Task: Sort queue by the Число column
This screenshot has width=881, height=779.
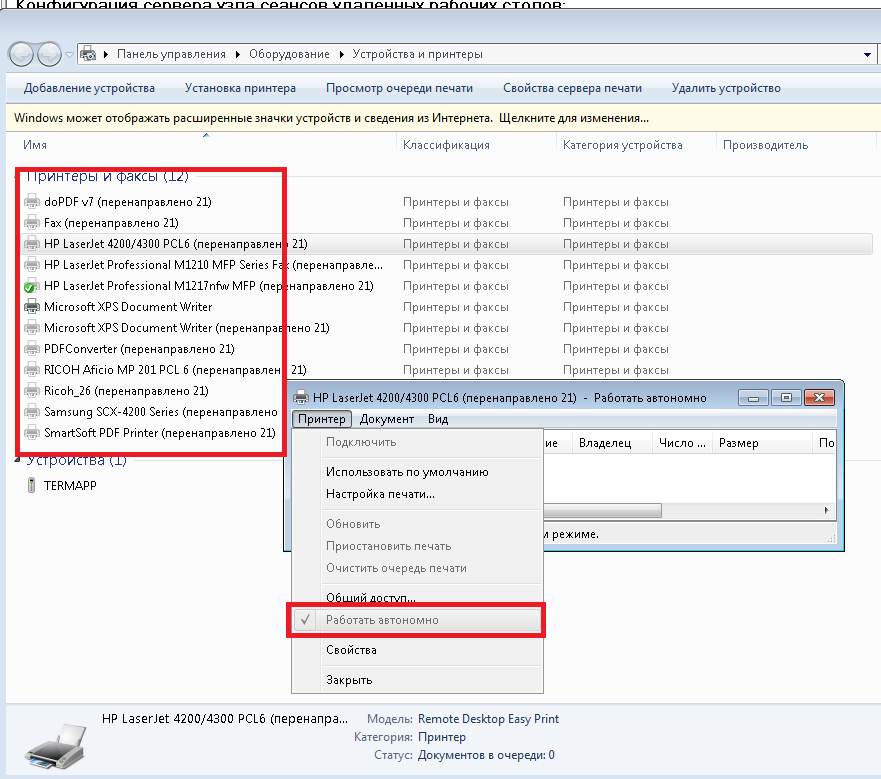Action: pos(682,443)
